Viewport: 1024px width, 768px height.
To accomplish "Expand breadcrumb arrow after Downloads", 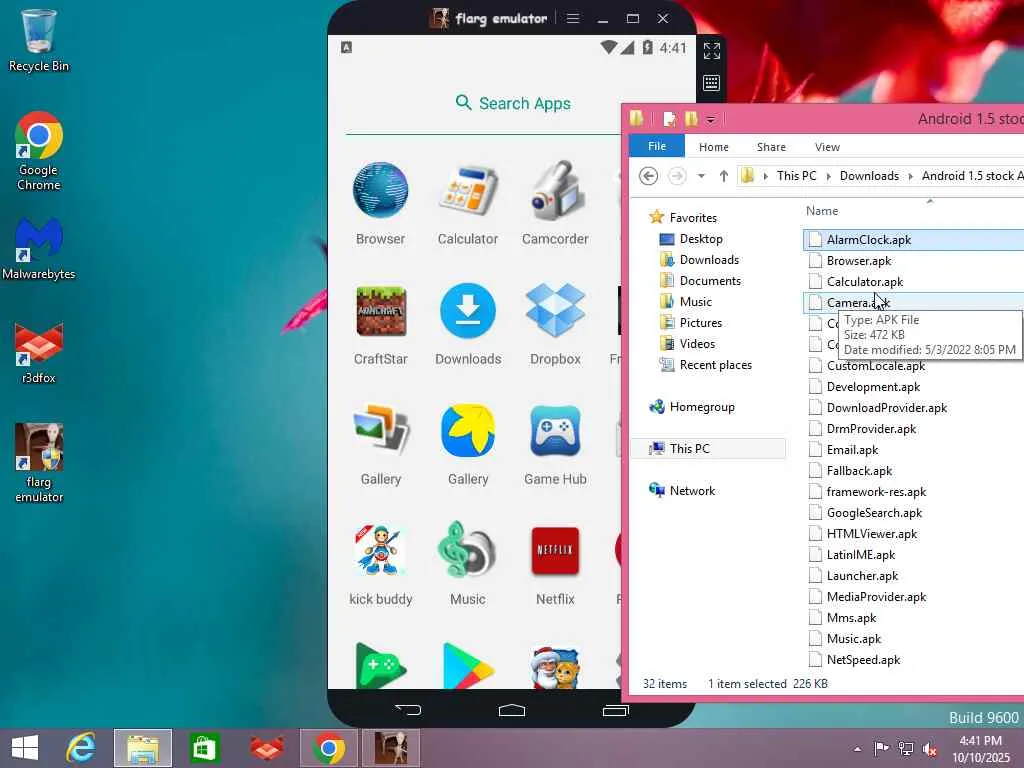I will (x=910, y=176).
